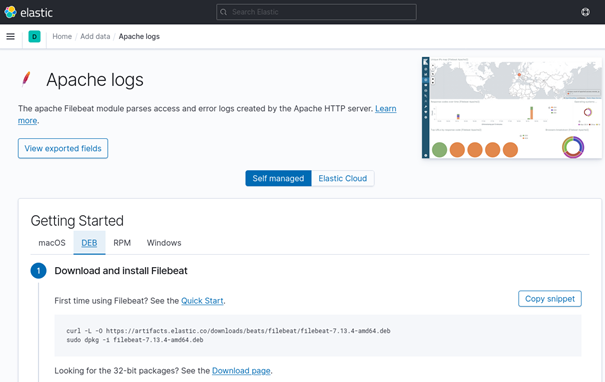Click the Getting Started heading
This screenshot has height=382, width=605.
coord(77,221)
